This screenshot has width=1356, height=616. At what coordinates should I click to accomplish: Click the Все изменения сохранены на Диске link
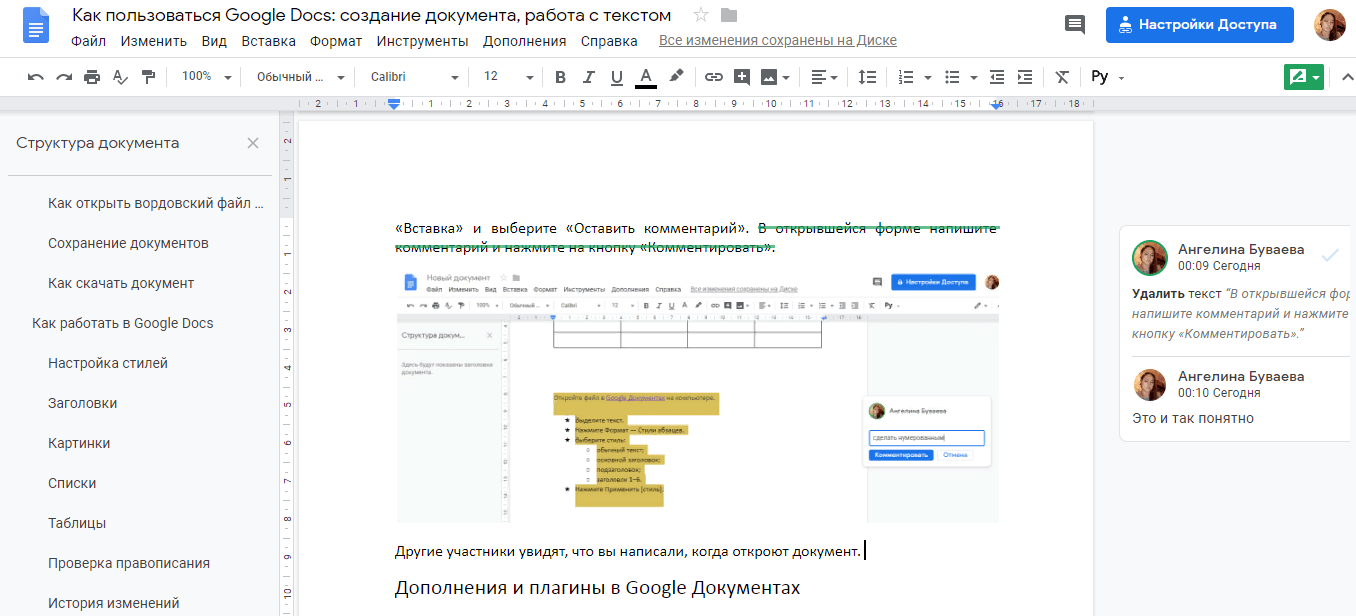coord(777,41)
